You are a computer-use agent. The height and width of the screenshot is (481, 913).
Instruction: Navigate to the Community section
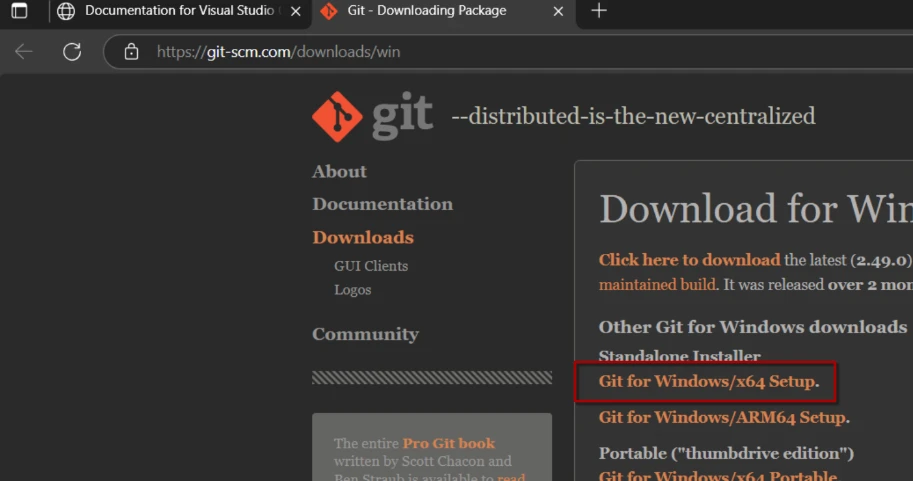point(365,334)
